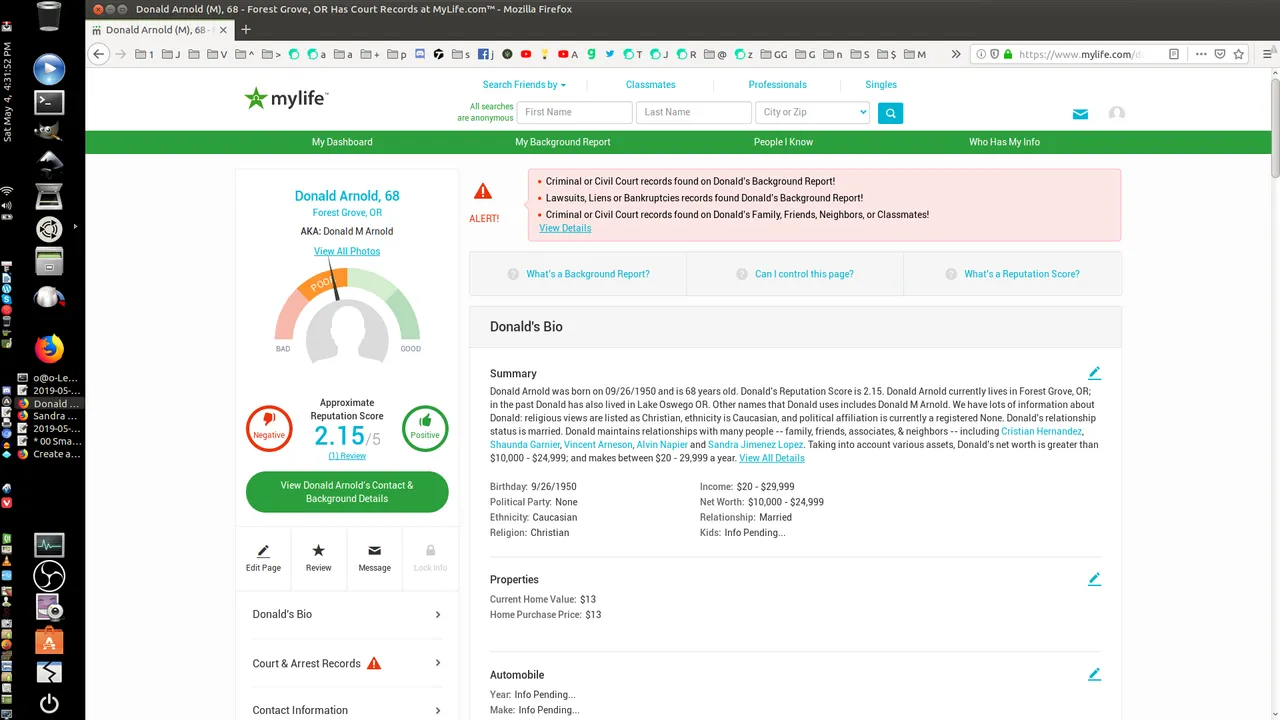Screen dimensions: 1280x720
Task: Click the First Name input field
Action: click(x=574, y=113)
